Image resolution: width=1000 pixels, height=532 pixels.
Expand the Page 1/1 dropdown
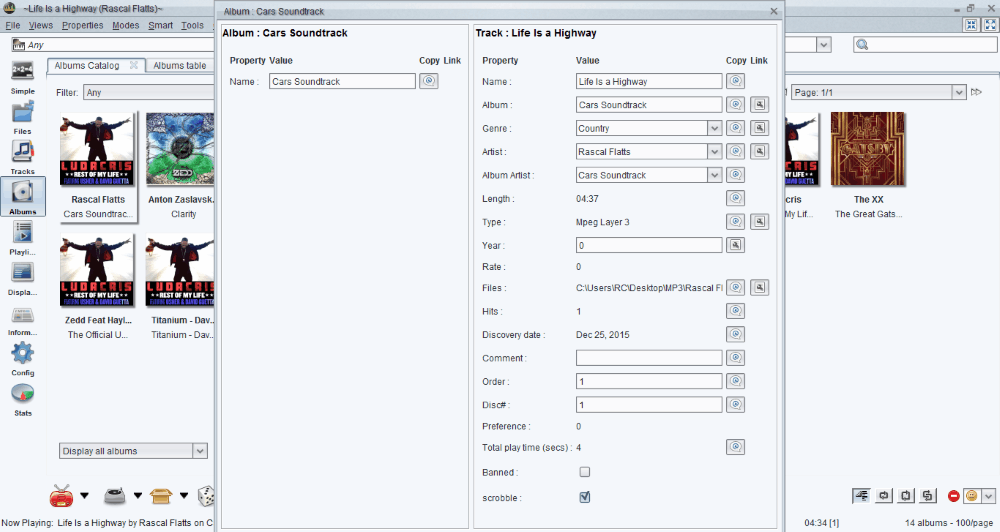click(x=959, y=92)
